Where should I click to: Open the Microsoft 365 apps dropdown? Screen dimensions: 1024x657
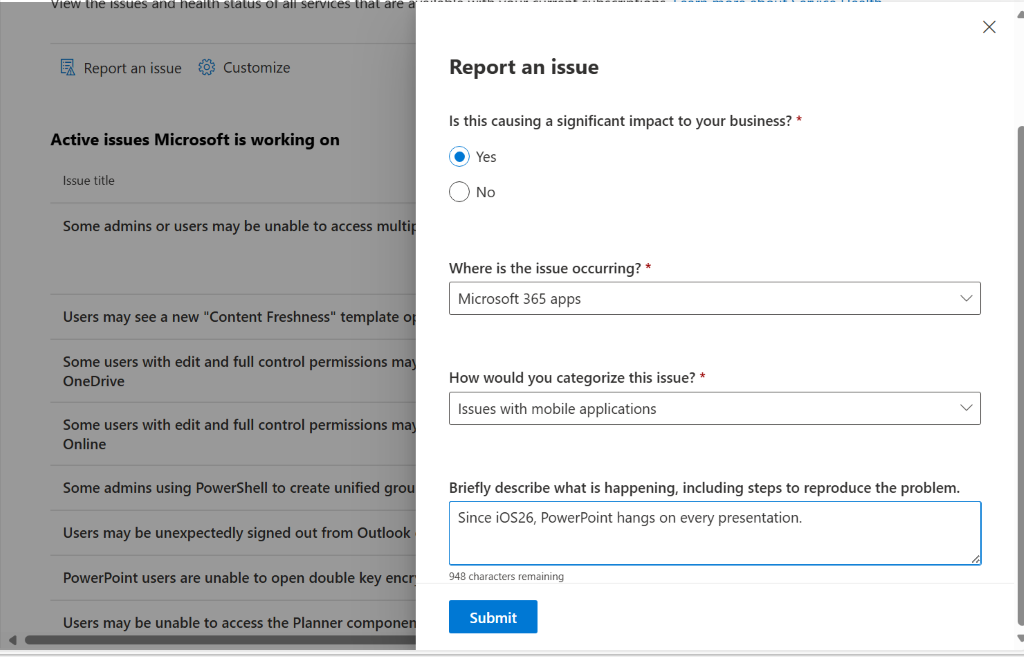click(714, 298)
